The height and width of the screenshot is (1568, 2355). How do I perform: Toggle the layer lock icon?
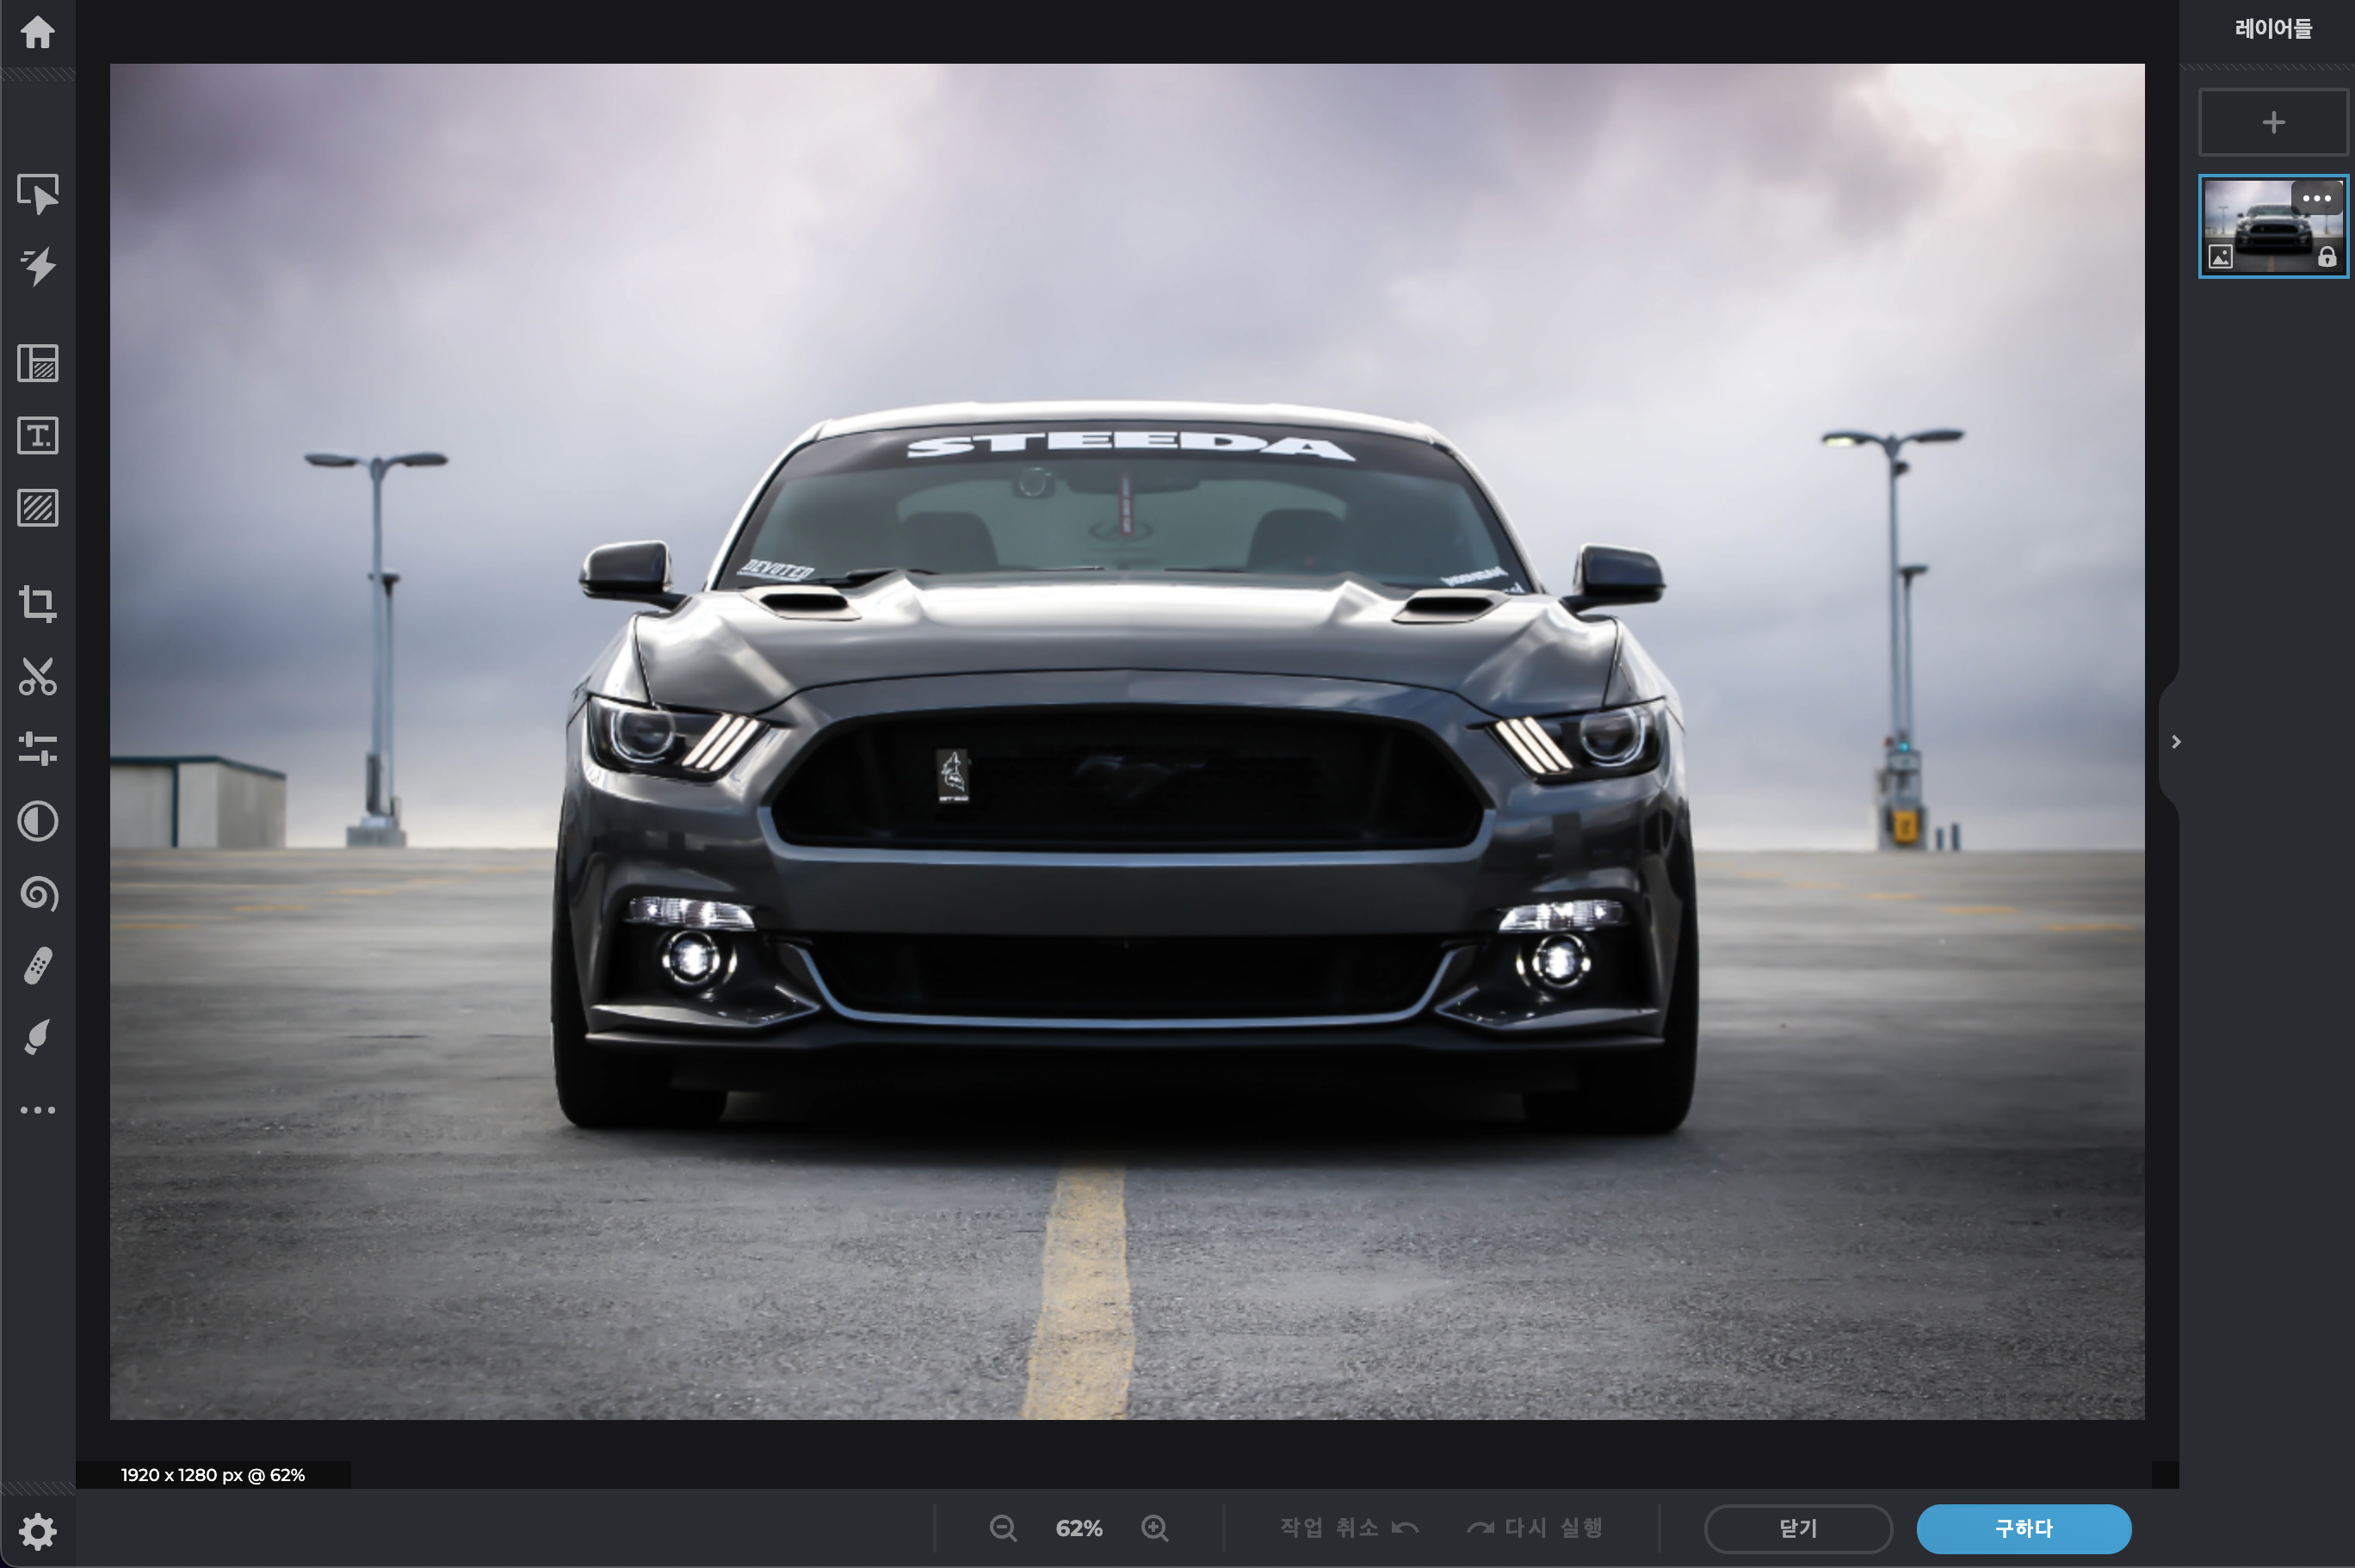click(x=2327, y=257)
